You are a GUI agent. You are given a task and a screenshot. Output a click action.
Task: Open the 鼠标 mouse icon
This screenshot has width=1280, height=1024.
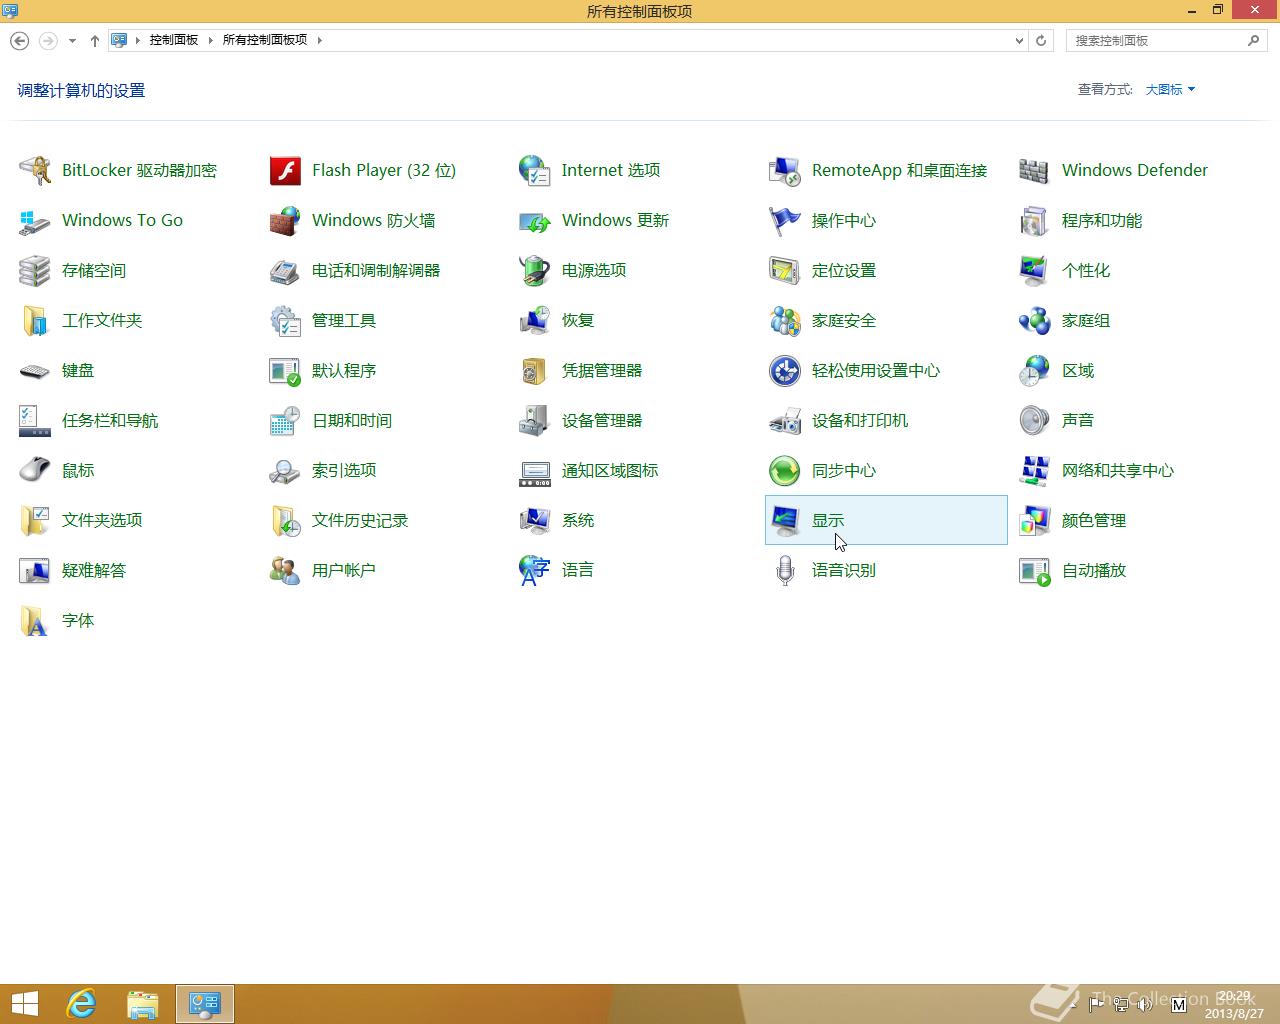(35, 470)
